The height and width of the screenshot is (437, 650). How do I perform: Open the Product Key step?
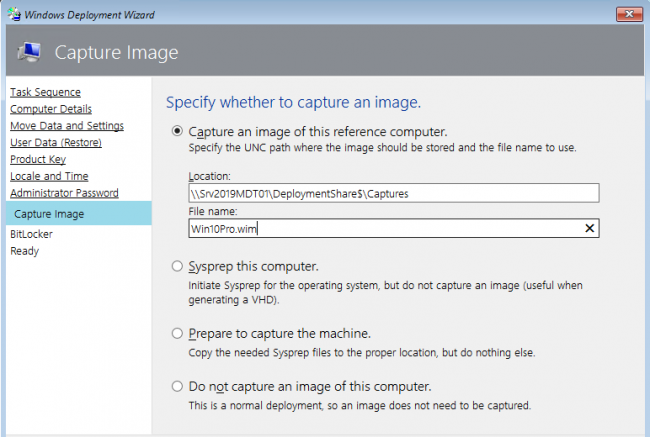38,159
